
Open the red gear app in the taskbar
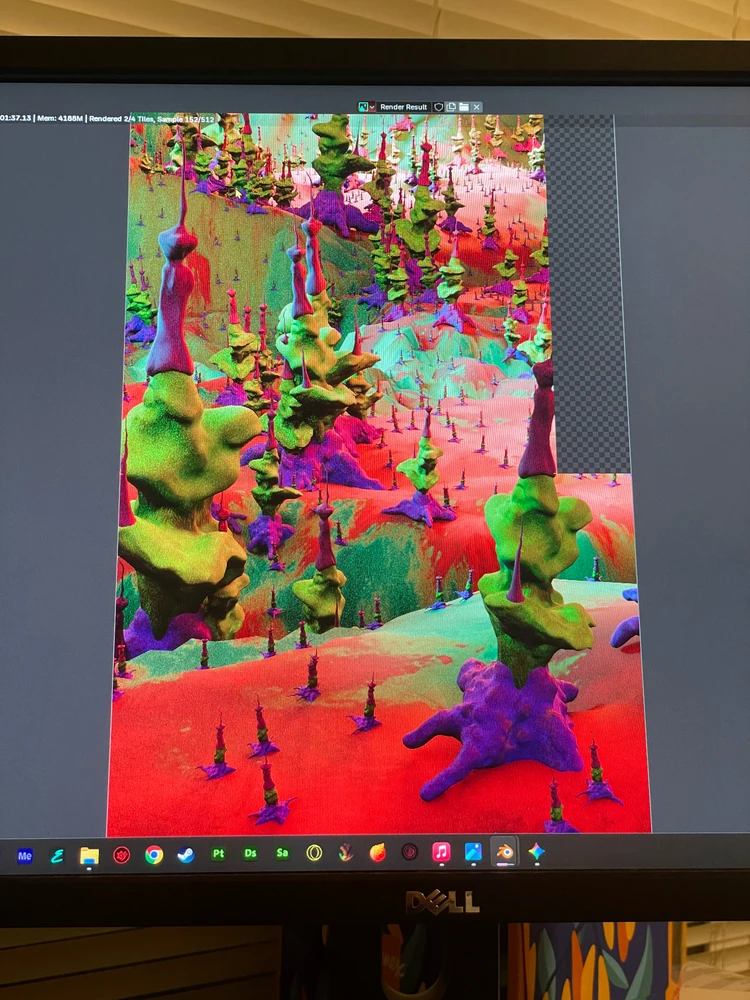click(121, 855)
